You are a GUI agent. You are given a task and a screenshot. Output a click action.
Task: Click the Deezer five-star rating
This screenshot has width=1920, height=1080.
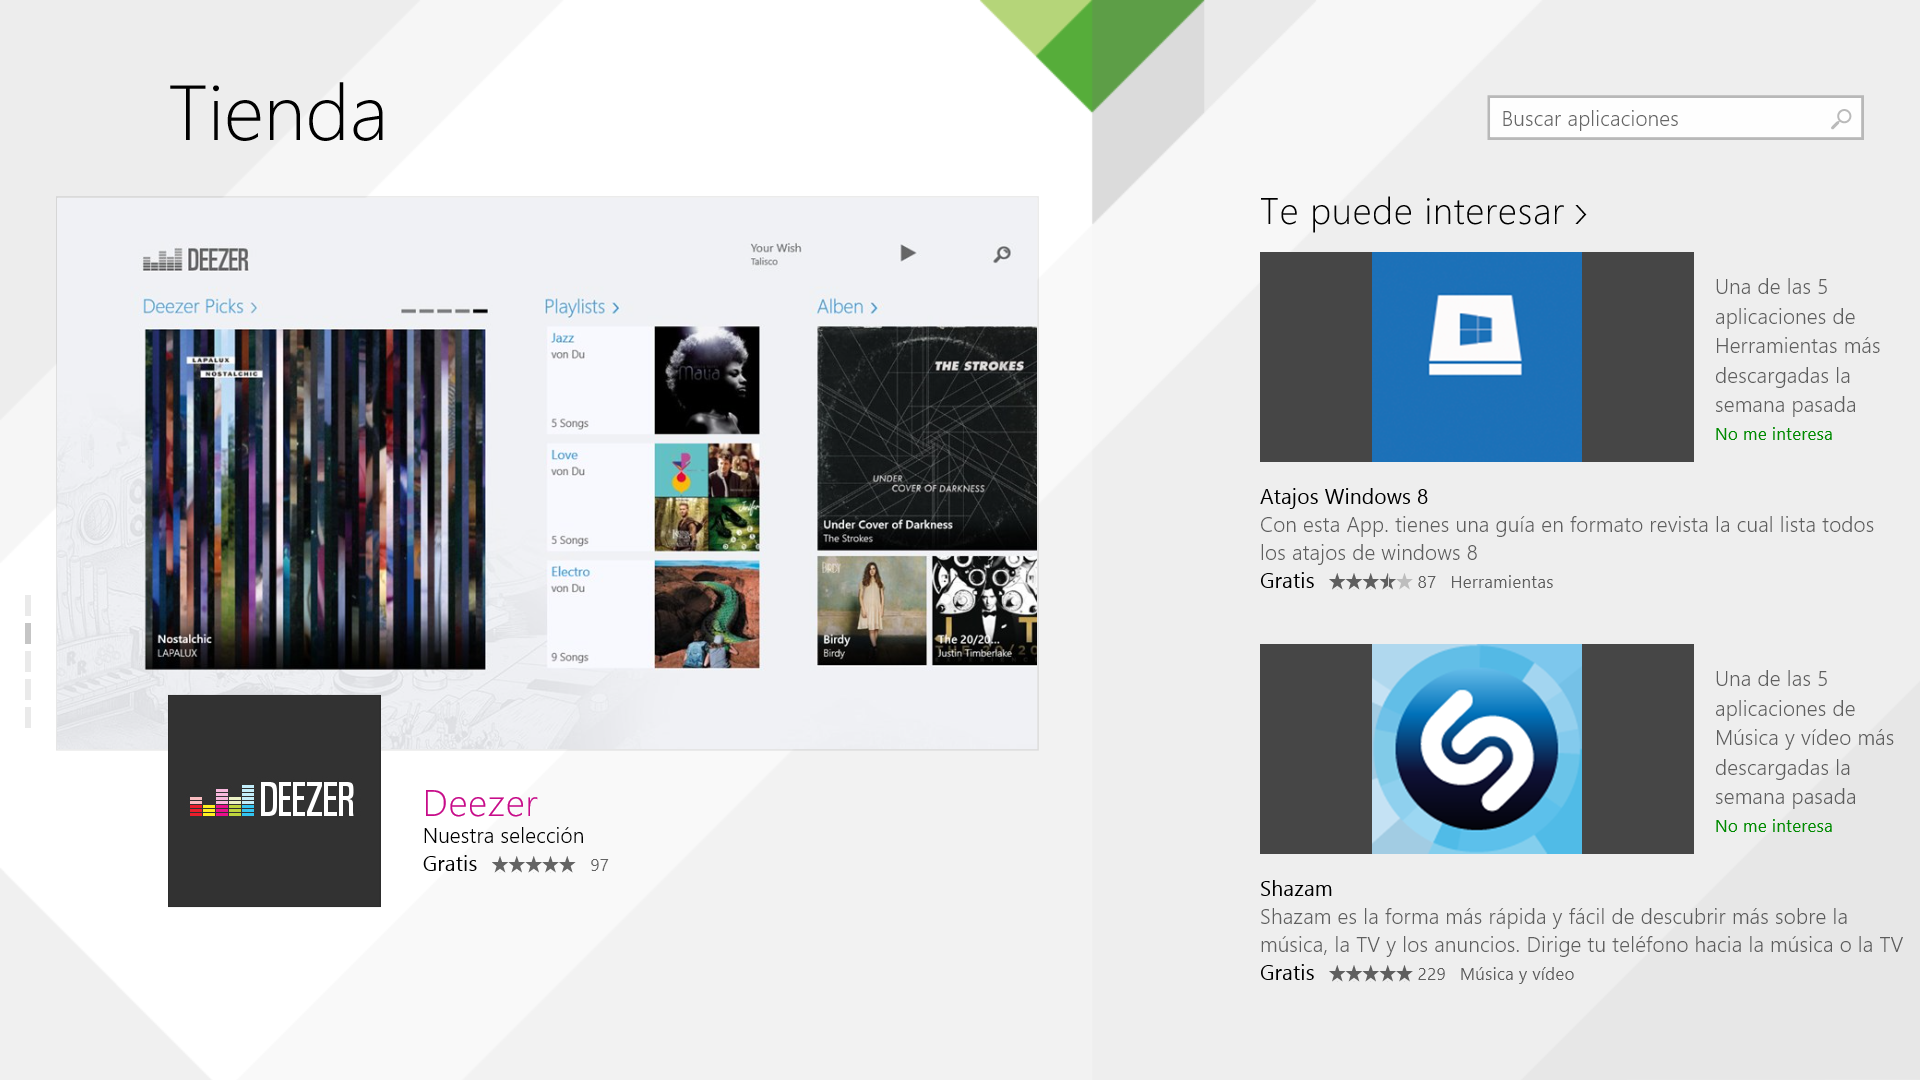pos(533,865)
